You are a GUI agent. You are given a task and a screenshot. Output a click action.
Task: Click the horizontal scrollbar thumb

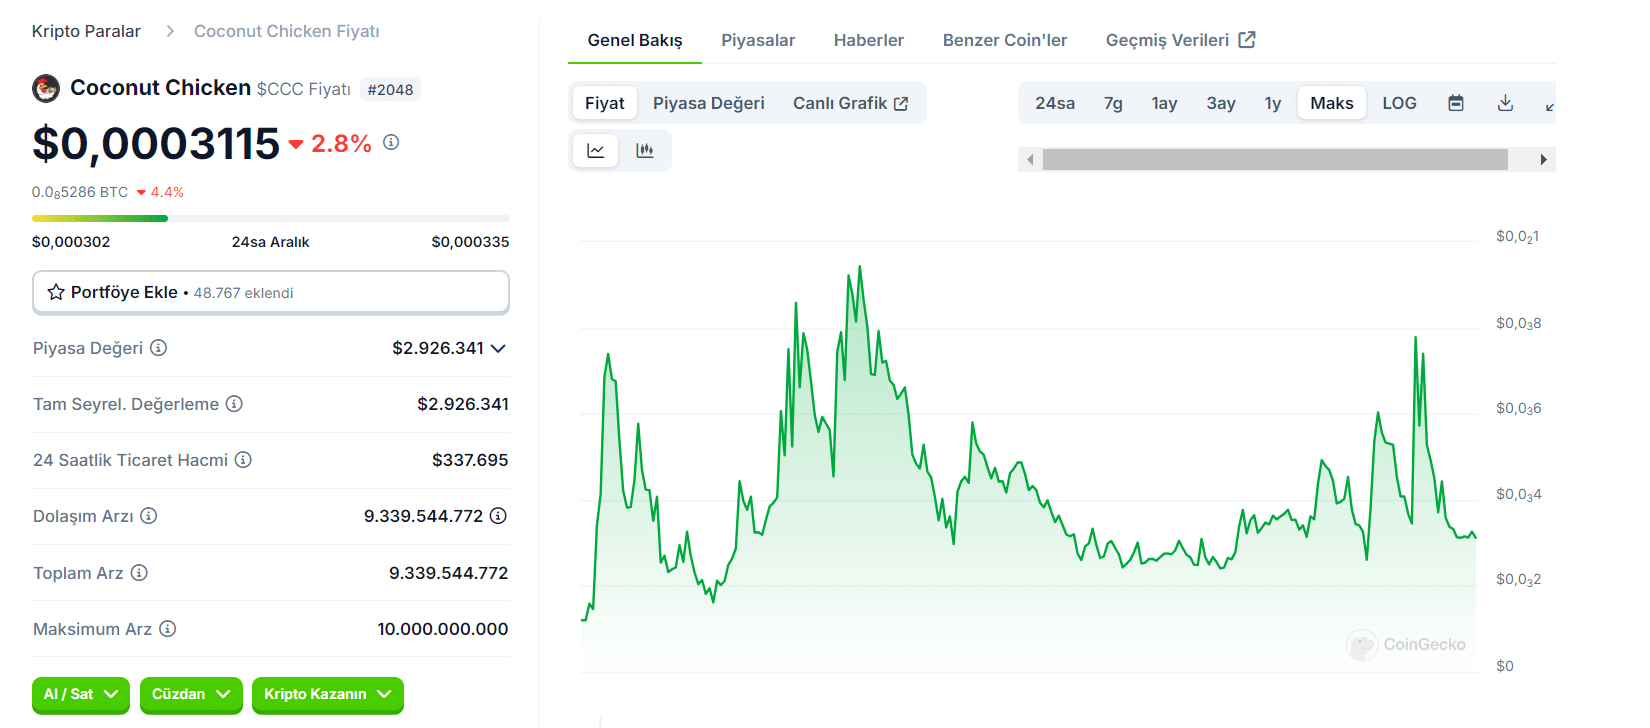pyautogui.click(x=1275, y=160)
